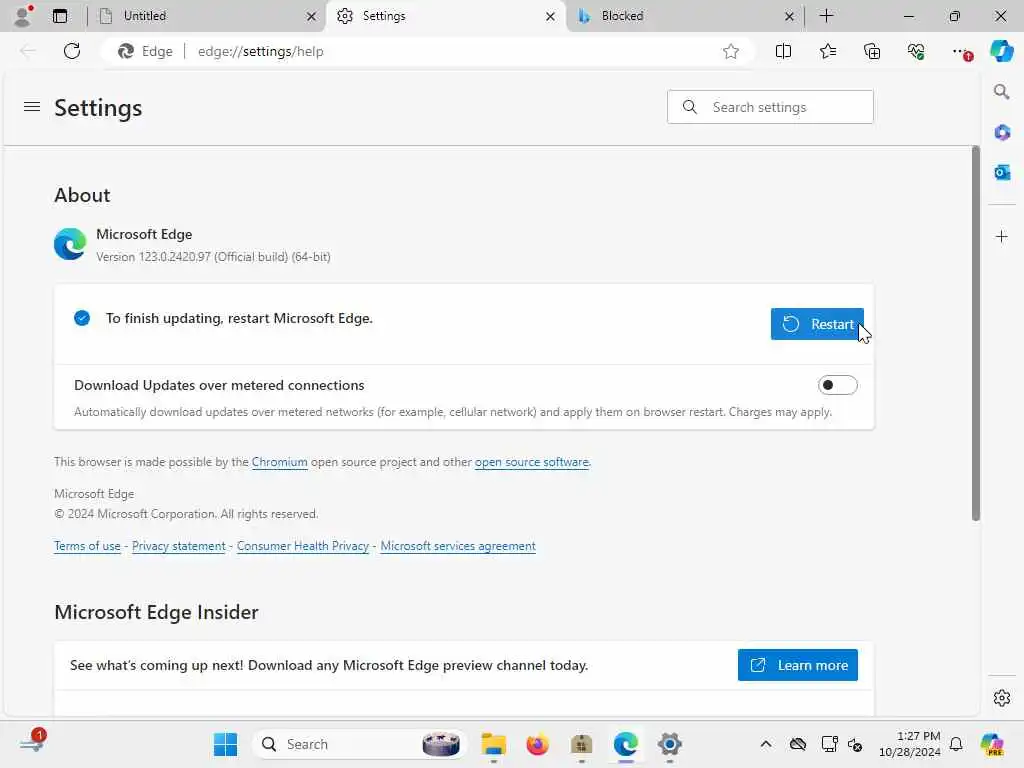Open the open source software link
The width and height of the screenshot is (1024, 768).
tap(532, 462)
